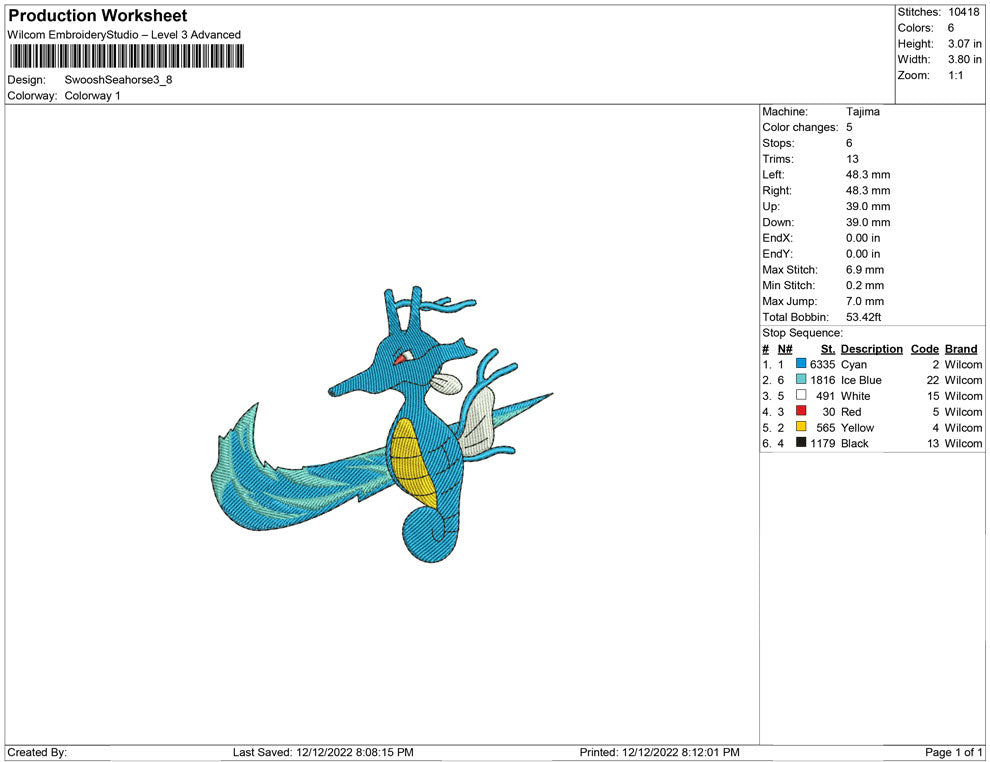Pick the Black color swatch

pyautogui.click(x=801, y=443)
